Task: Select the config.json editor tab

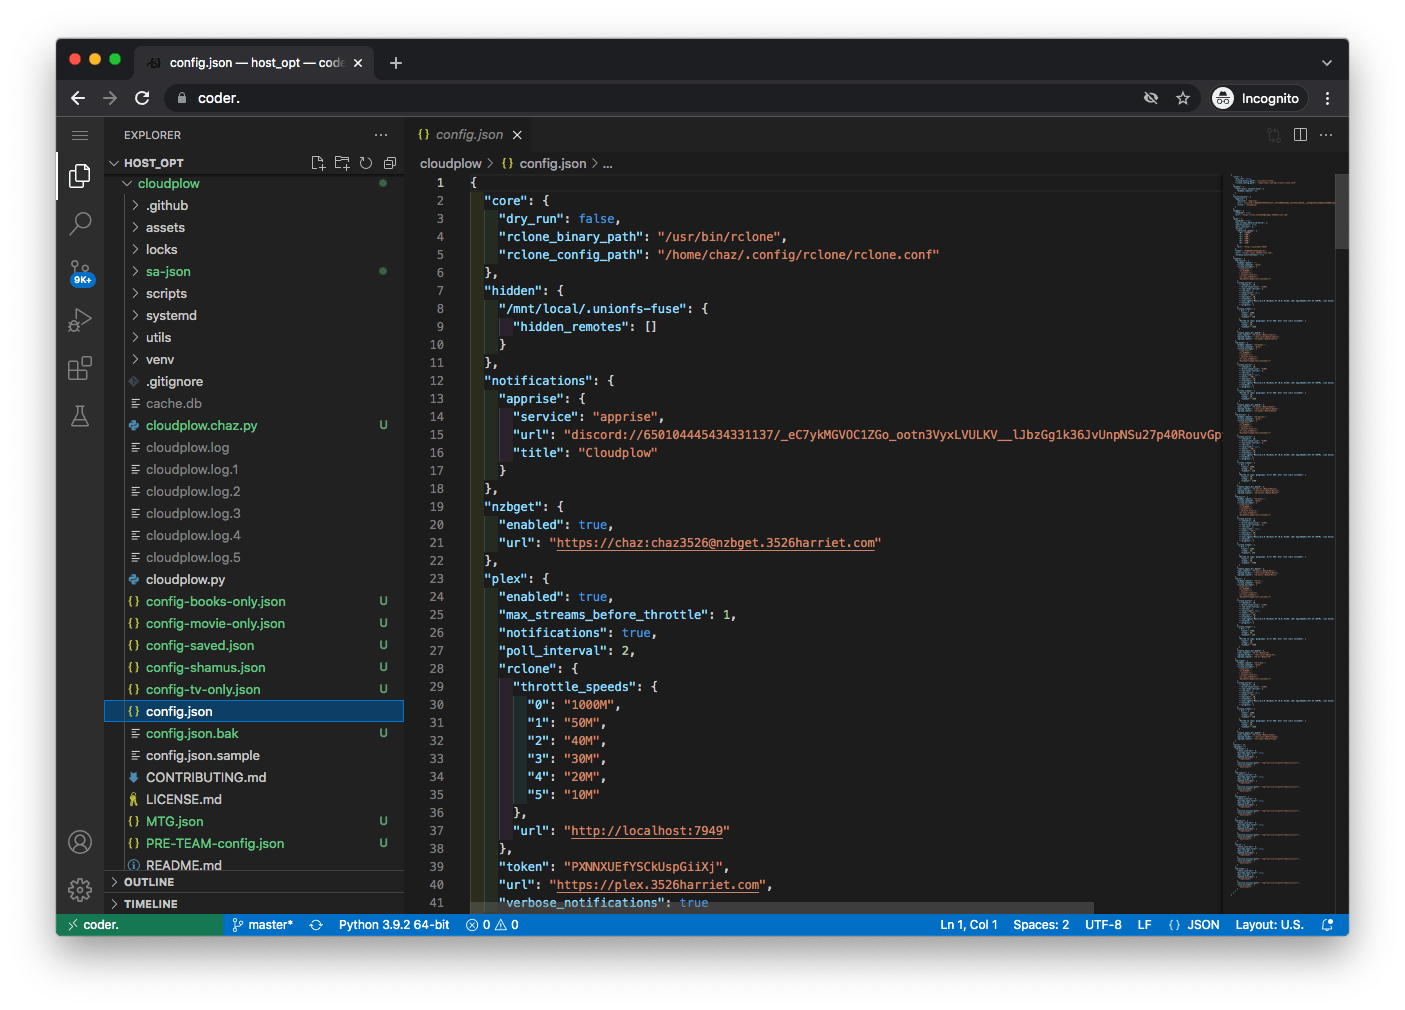Action: (468, 135)
